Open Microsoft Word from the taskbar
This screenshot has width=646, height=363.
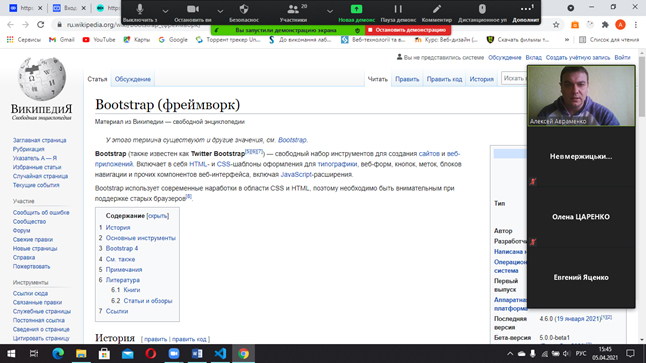tap(197, 354)
